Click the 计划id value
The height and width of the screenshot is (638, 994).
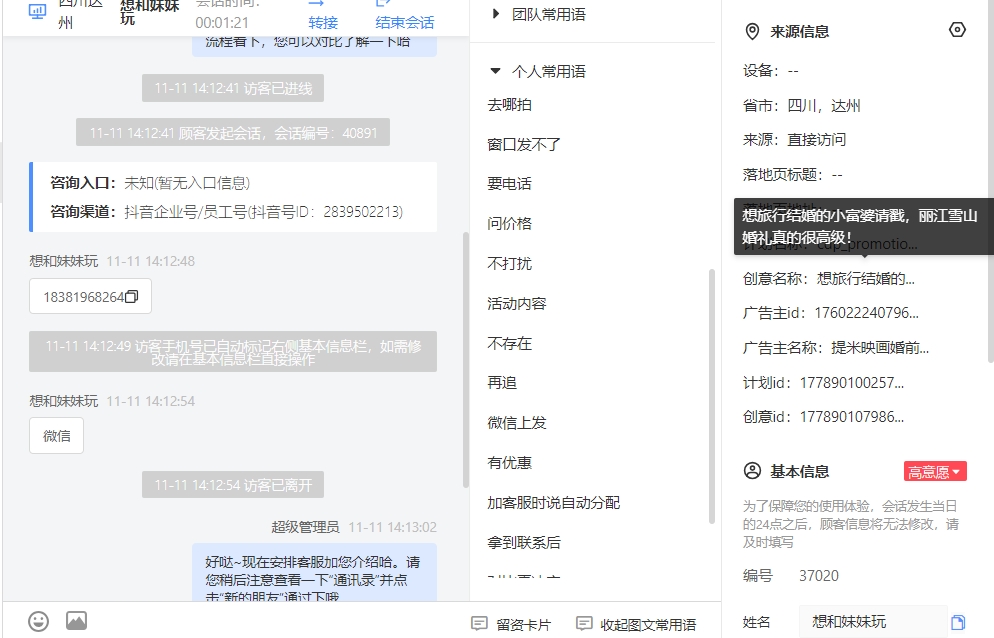click(851, 382)
